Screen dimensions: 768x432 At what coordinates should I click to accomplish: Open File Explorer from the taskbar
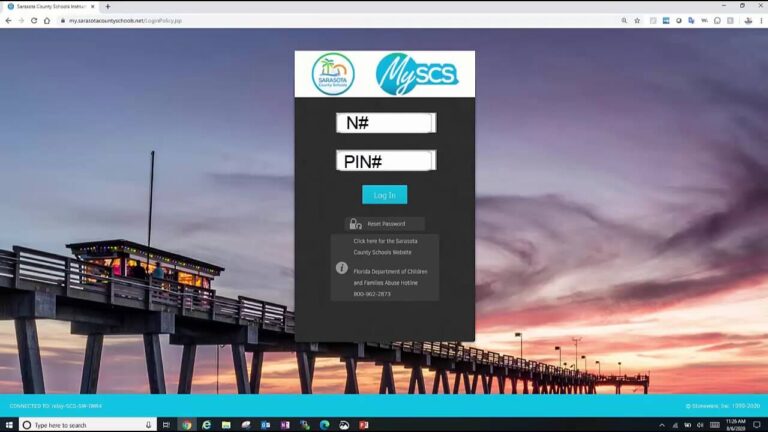coord(226,425)
